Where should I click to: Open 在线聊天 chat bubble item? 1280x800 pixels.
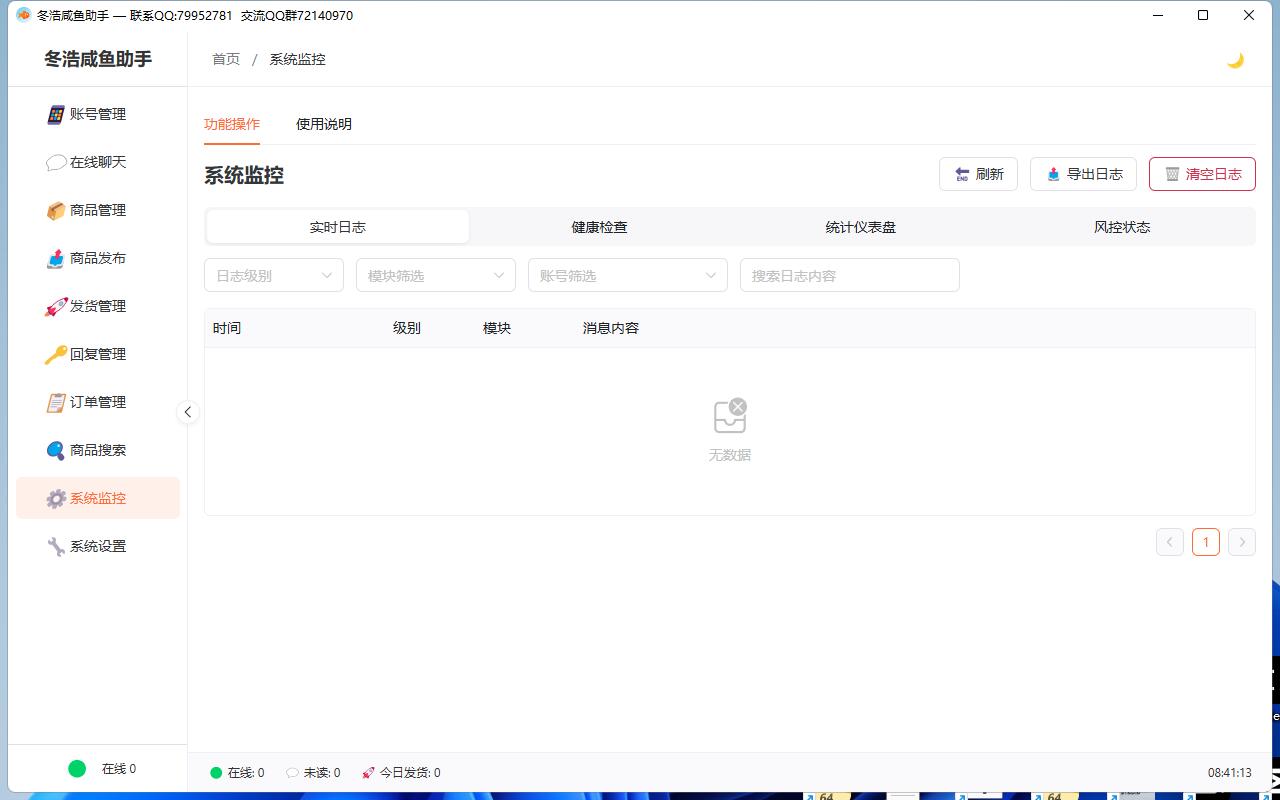click(98, 162)
